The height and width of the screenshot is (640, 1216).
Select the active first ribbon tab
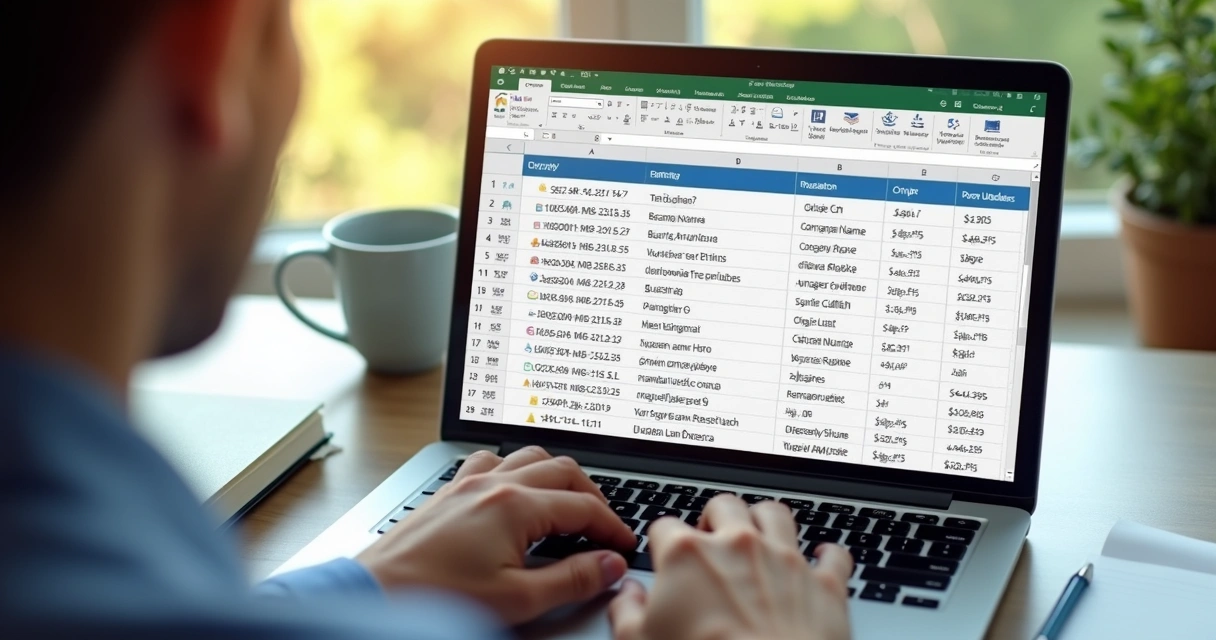pyautogui.click(x=535, y=84)
